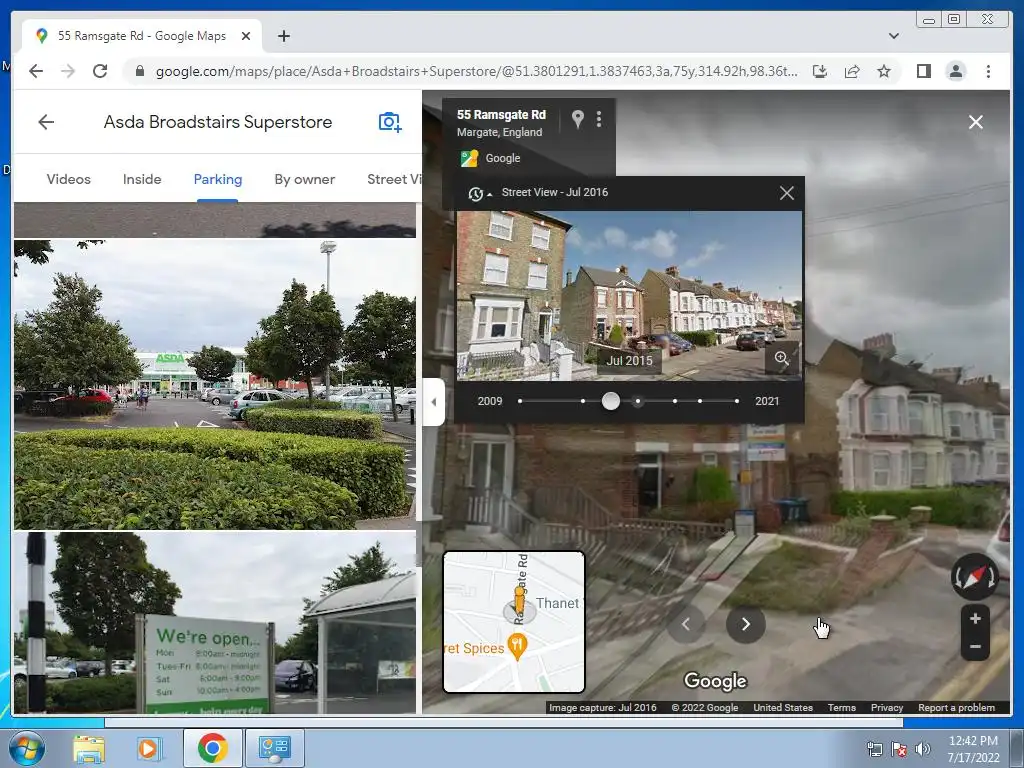Click the share page icon in the address bar
This screenshot has width=1024, height=768.
(x=852, y=71)
